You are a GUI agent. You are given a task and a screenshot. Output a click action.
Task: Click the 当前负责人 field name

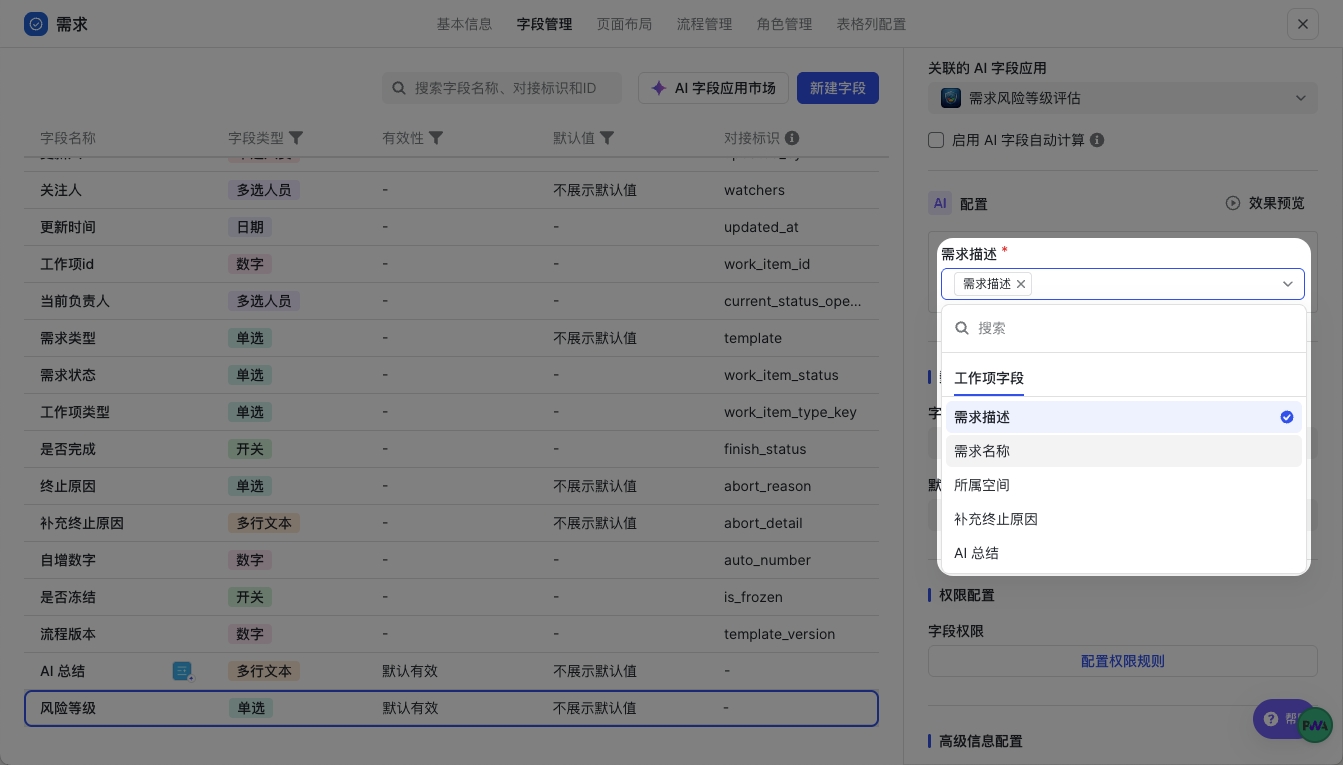[75, 301]
